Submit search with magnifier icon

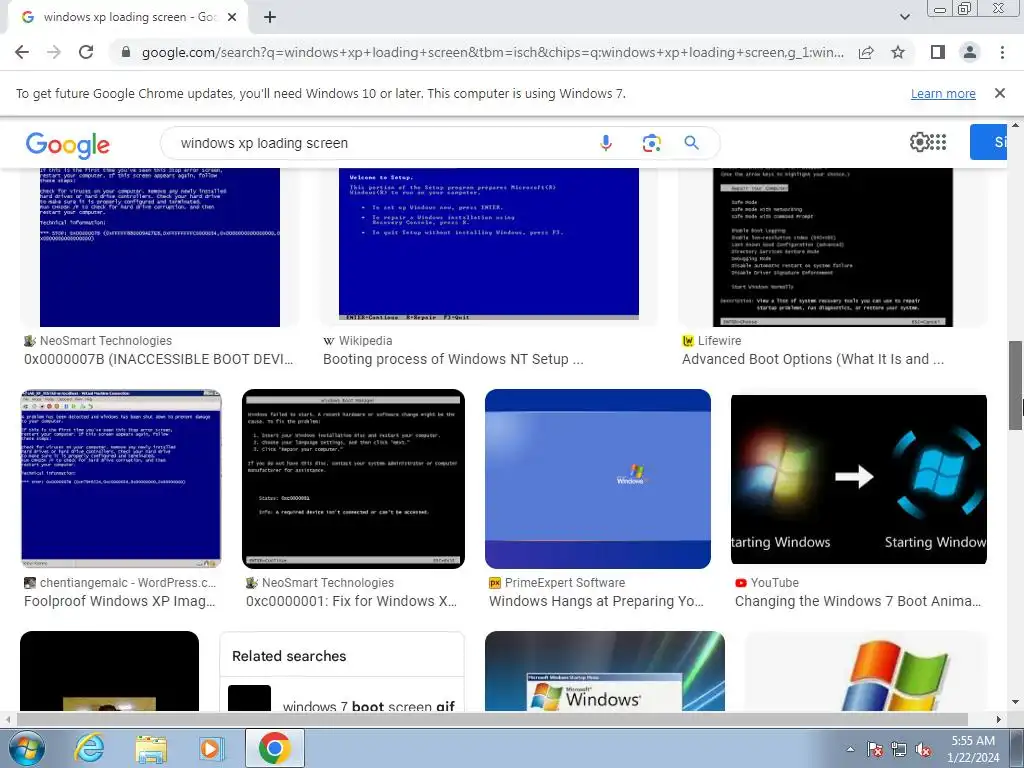[x=692, y=143]
